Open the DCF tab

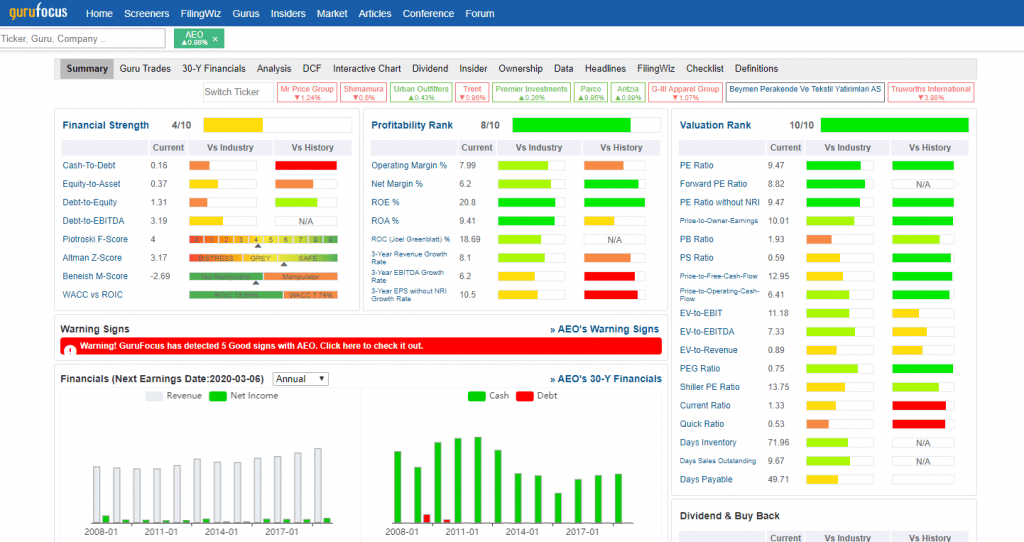[312, 69]
